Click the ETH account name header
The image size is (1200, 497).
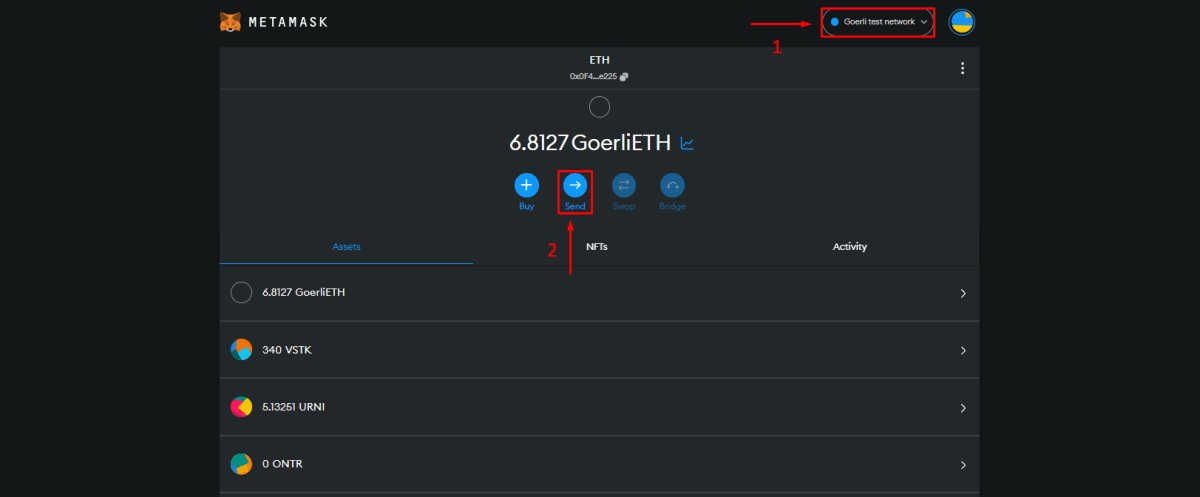pyautogui.click(x=599, y=60)
